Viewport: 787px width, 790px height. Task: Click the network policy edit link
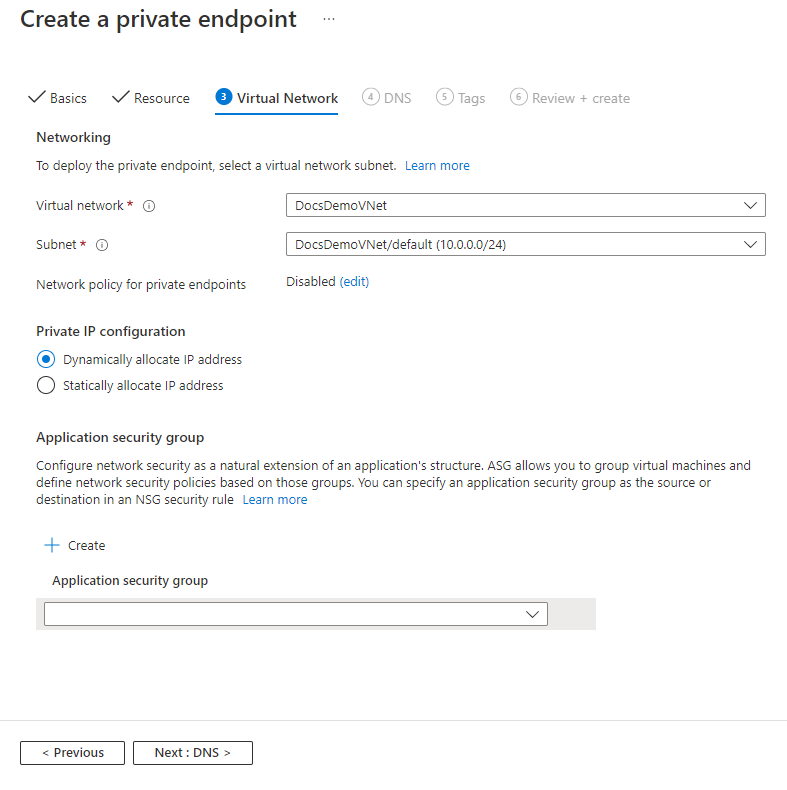(x=355, y=282)
